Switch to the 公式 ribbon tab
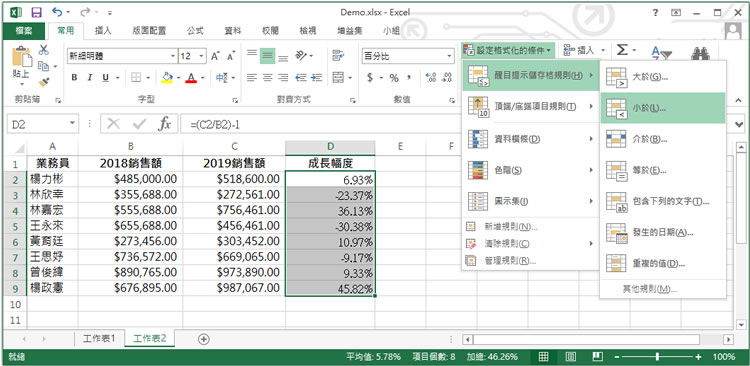The height and width of the screenshot is (366, 750). [195, 31]
